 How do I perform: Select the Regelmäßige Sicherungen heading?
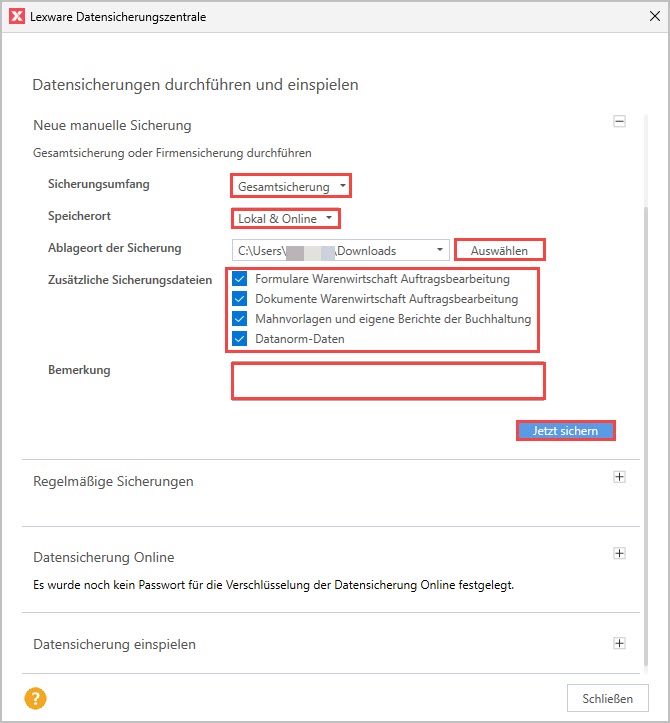point(113,481)
